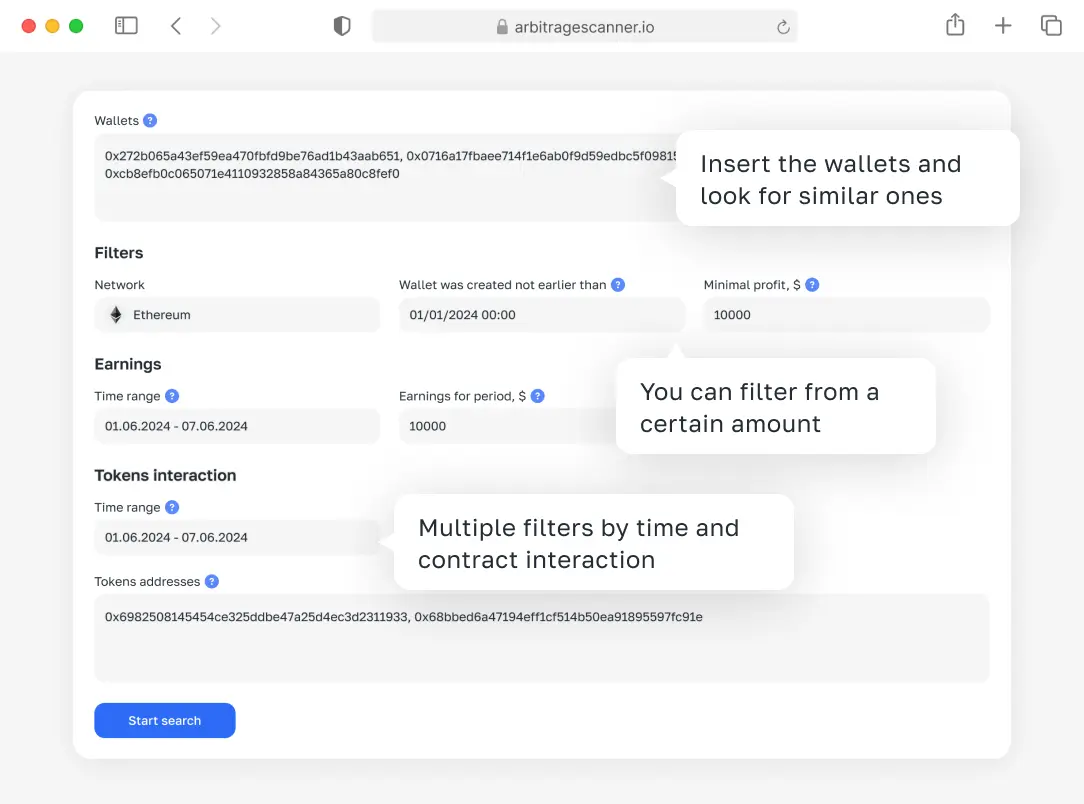Click the Tokens addresses help icon
This screenshot has height=804, width=1084.
[212, 582]
